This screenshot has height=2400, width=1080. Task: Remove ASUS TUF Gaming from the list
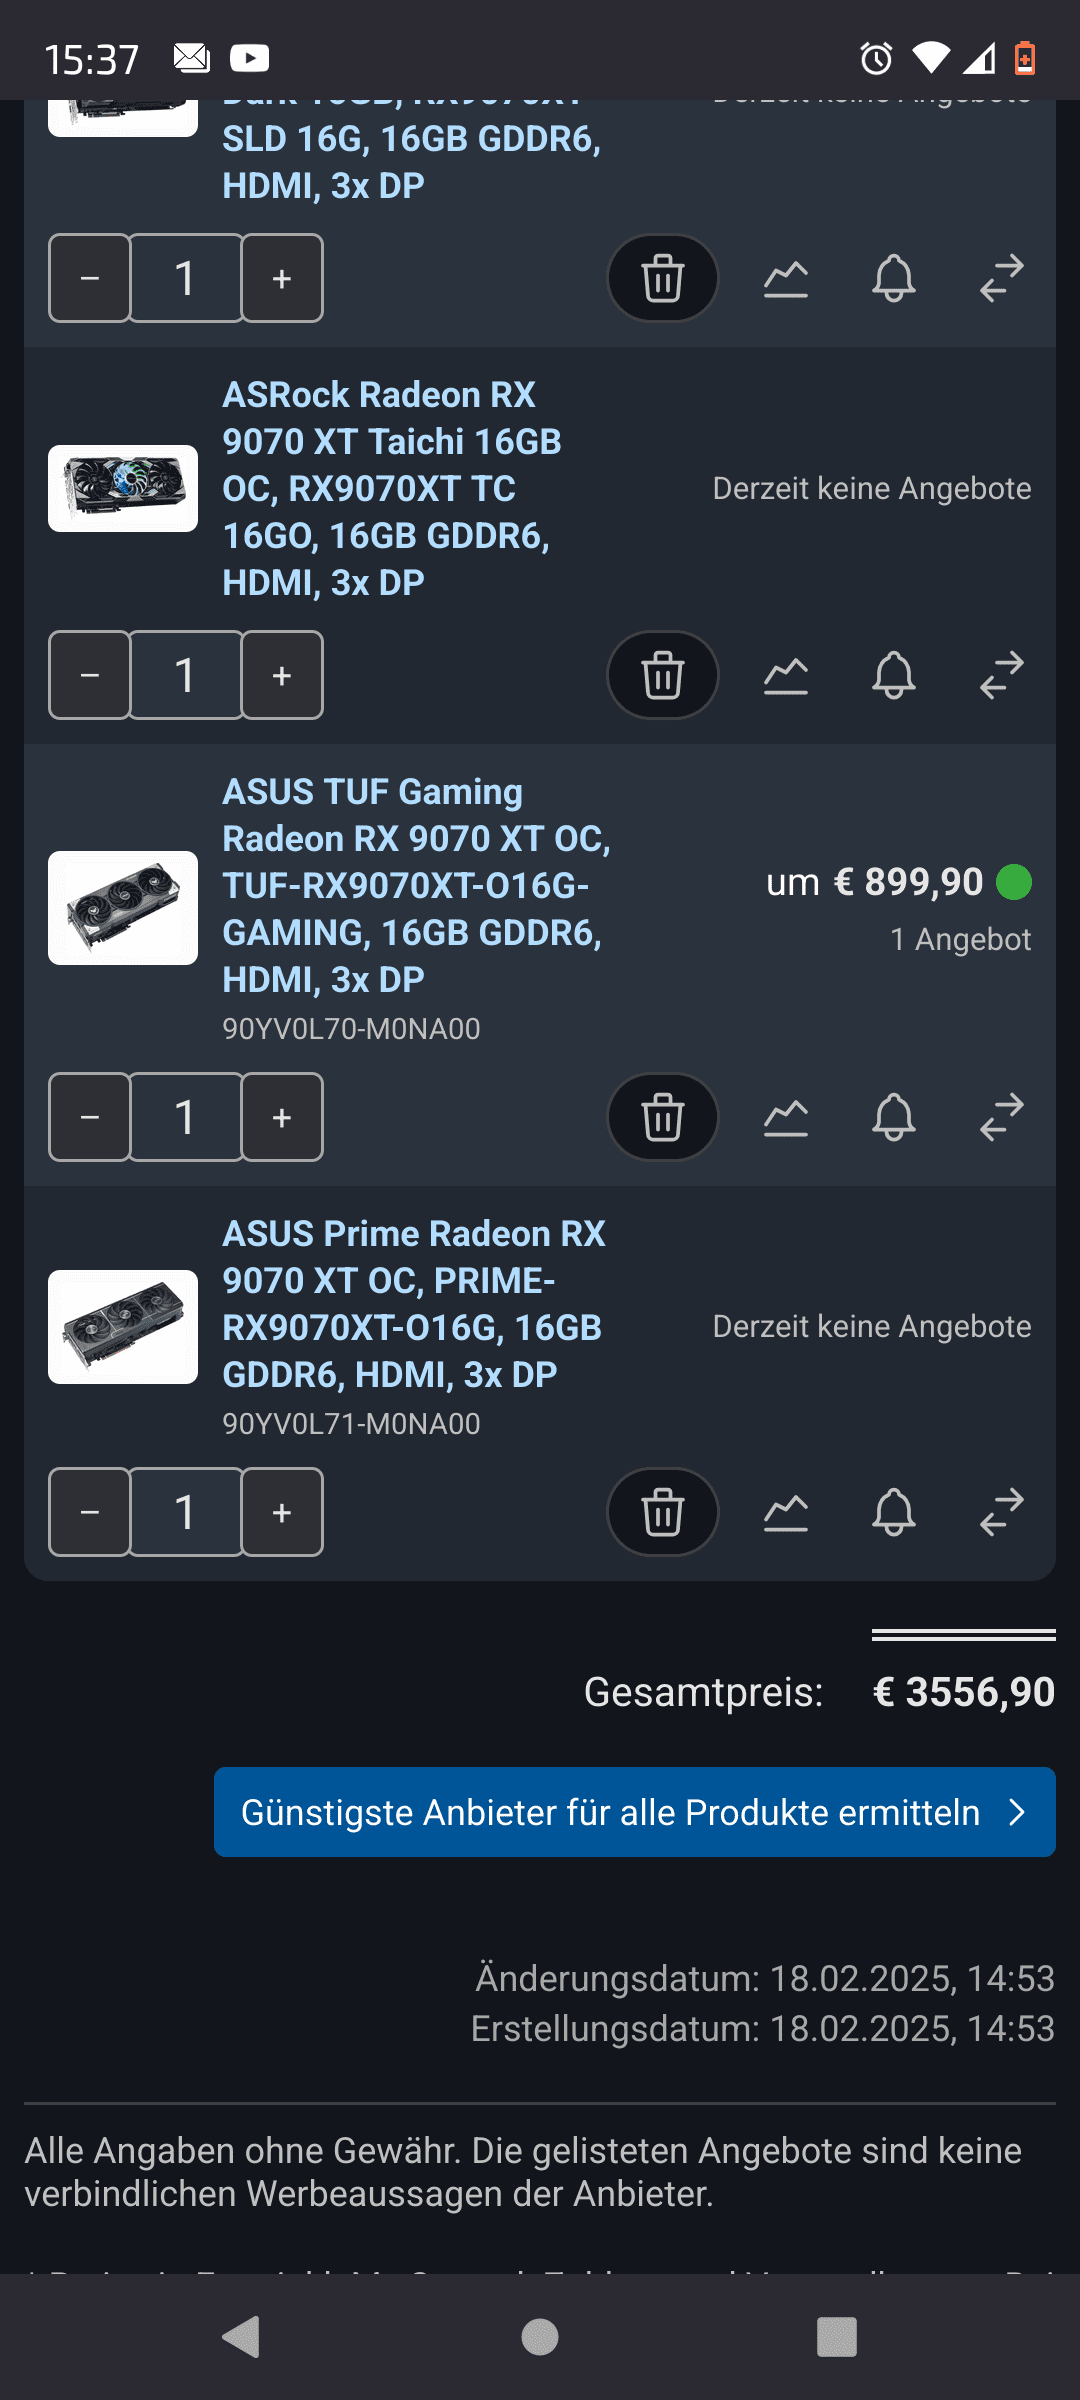point(662,1117)
